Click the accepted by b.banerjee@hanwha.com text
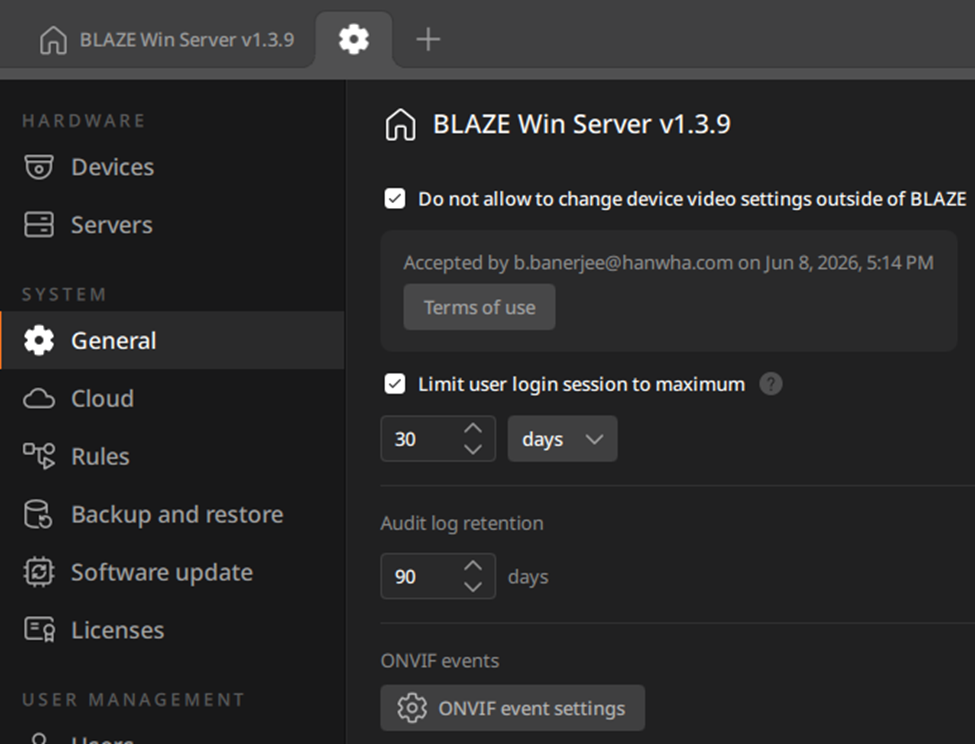 pos(668,263)
